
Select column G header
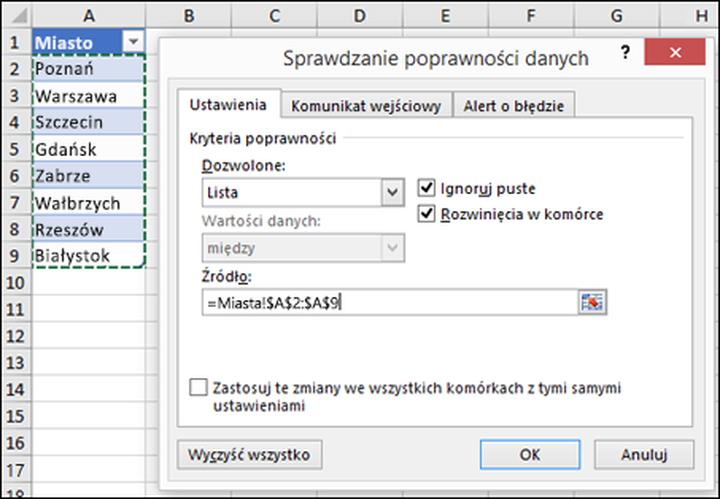coord(617,16)
